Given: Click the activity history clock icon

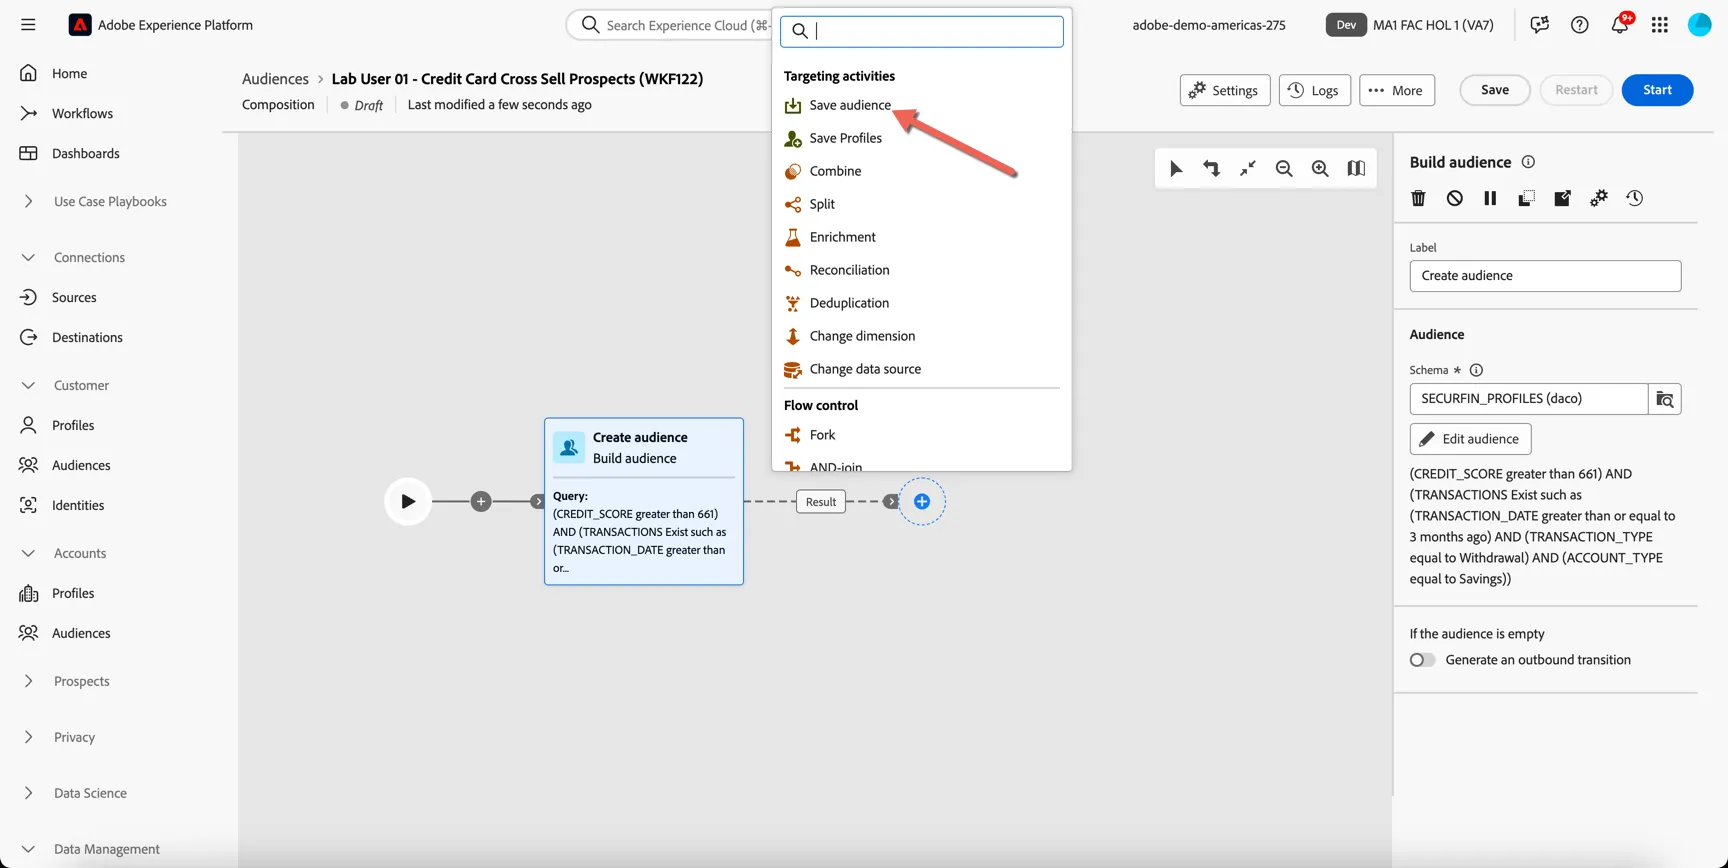Looking at the screenshot, I should [1634, 198].
